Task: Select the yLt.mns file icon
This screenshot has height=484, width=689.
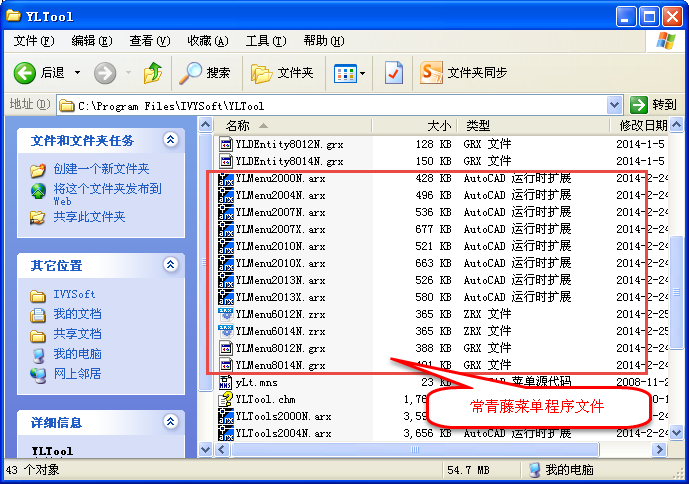Action: pyautogui.click(x=225, y=382)
